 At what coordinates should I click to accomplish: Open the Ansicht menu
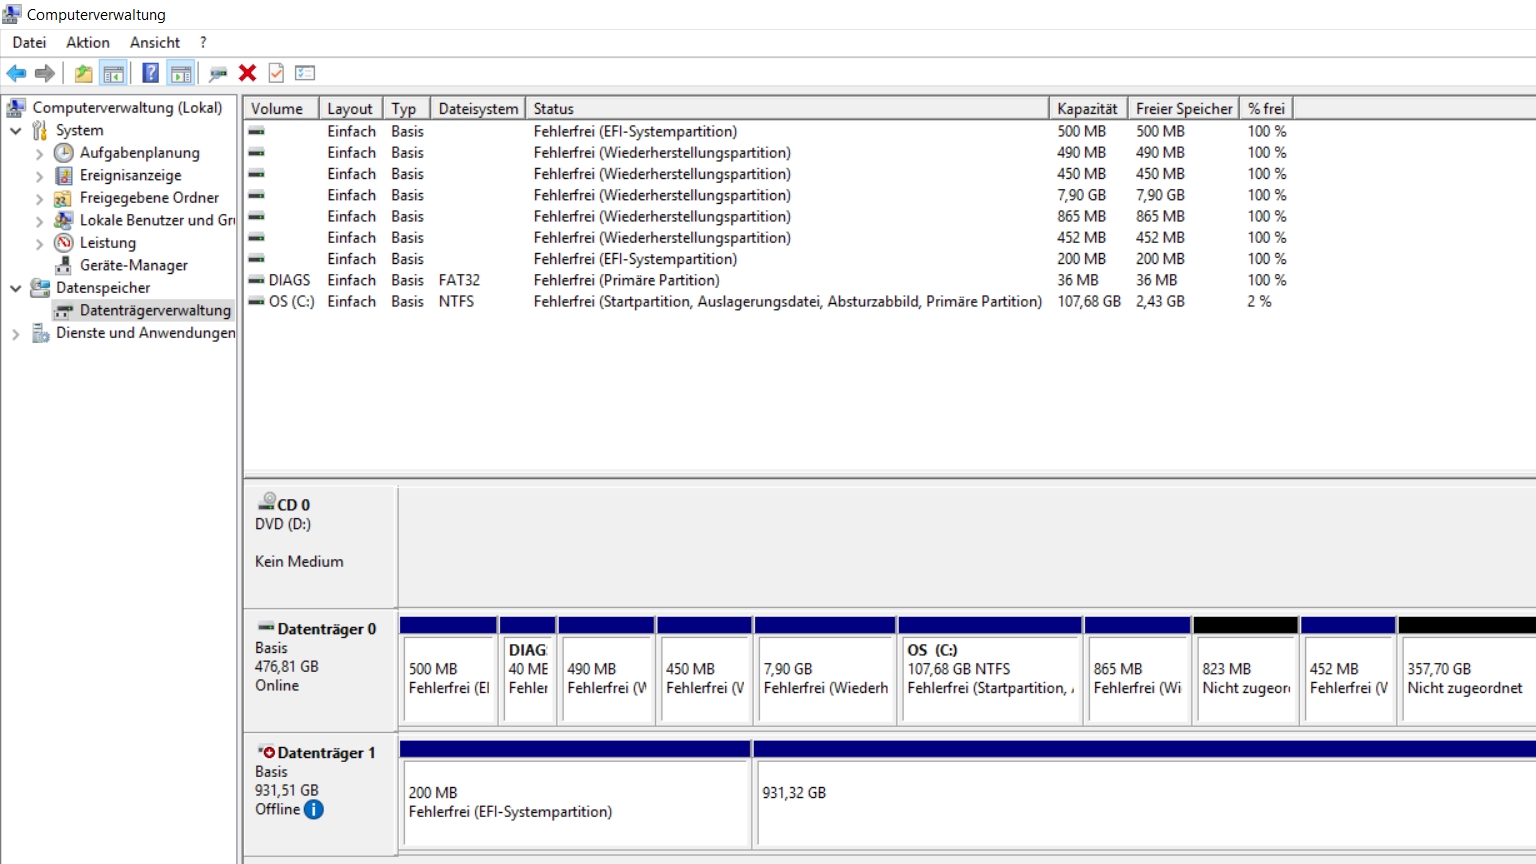[155, 42]
